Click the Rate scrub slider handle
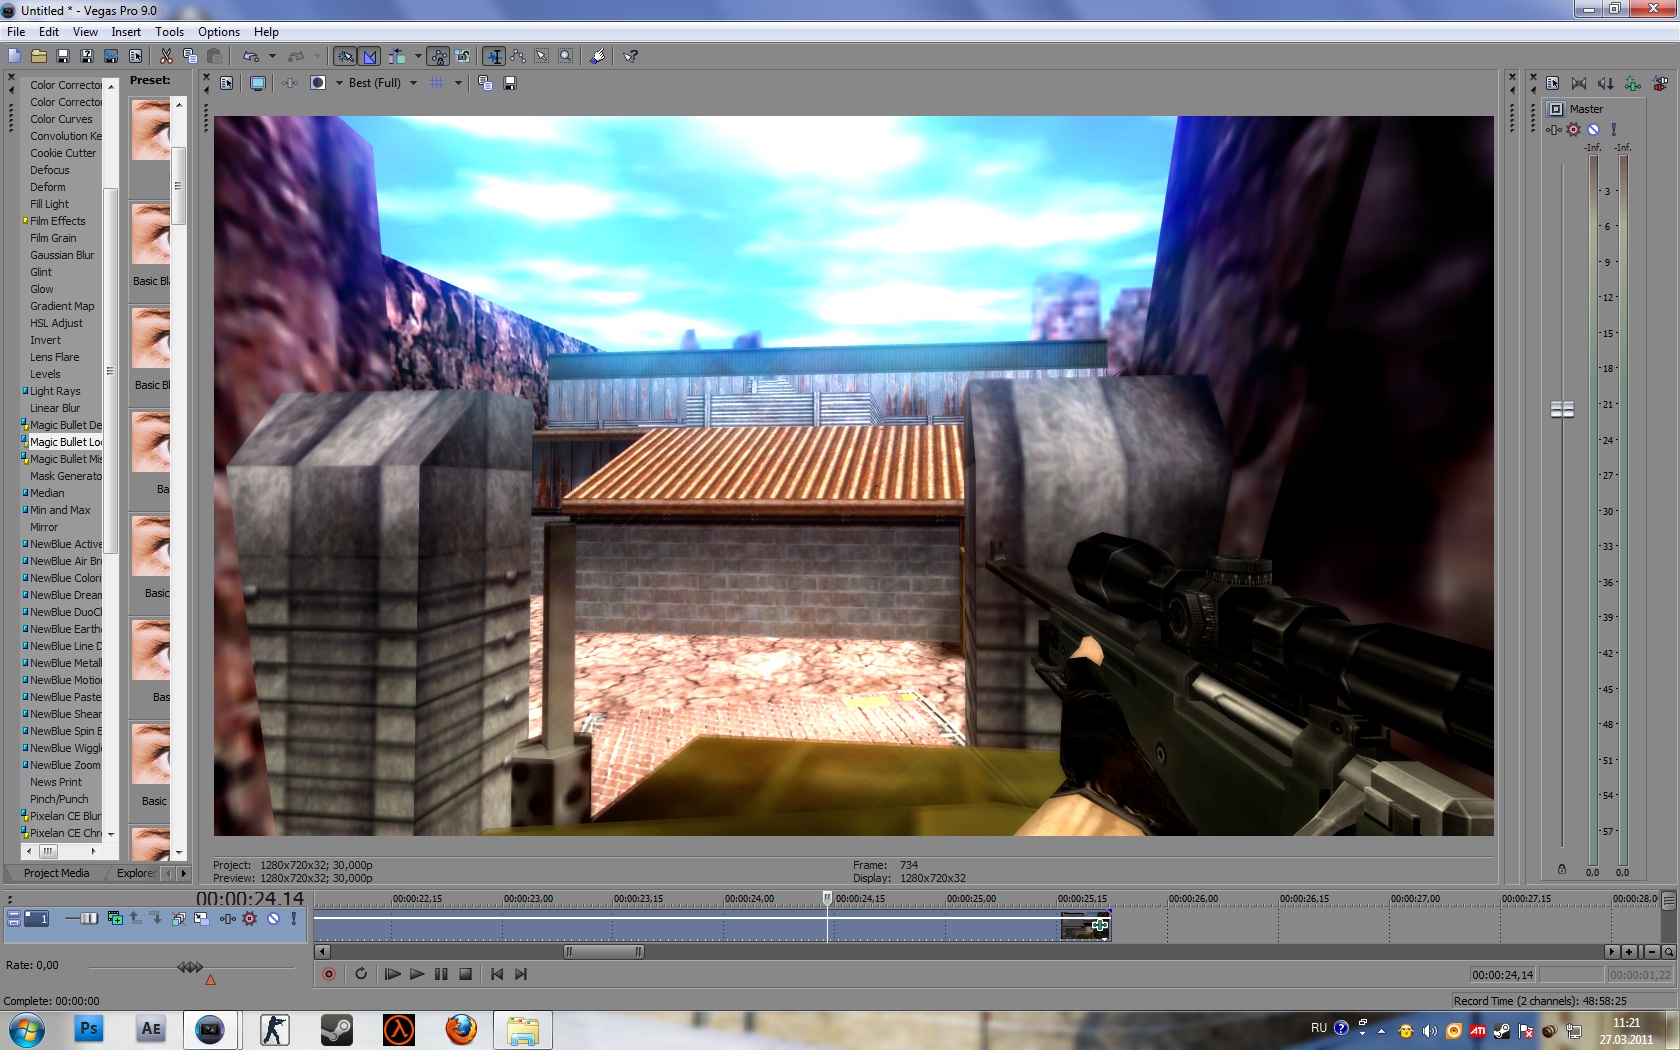 [190, 966]
